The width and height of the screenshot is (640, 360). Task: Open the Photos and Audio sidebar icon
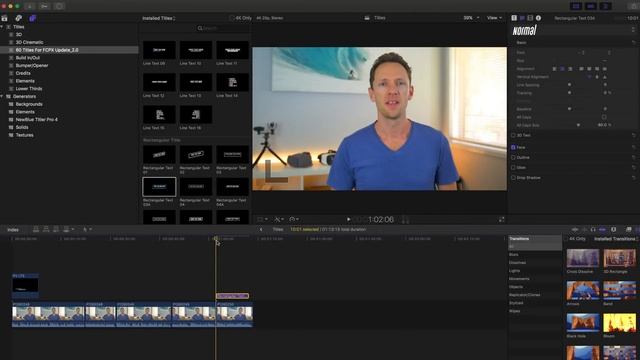click(x=18, y=18)
